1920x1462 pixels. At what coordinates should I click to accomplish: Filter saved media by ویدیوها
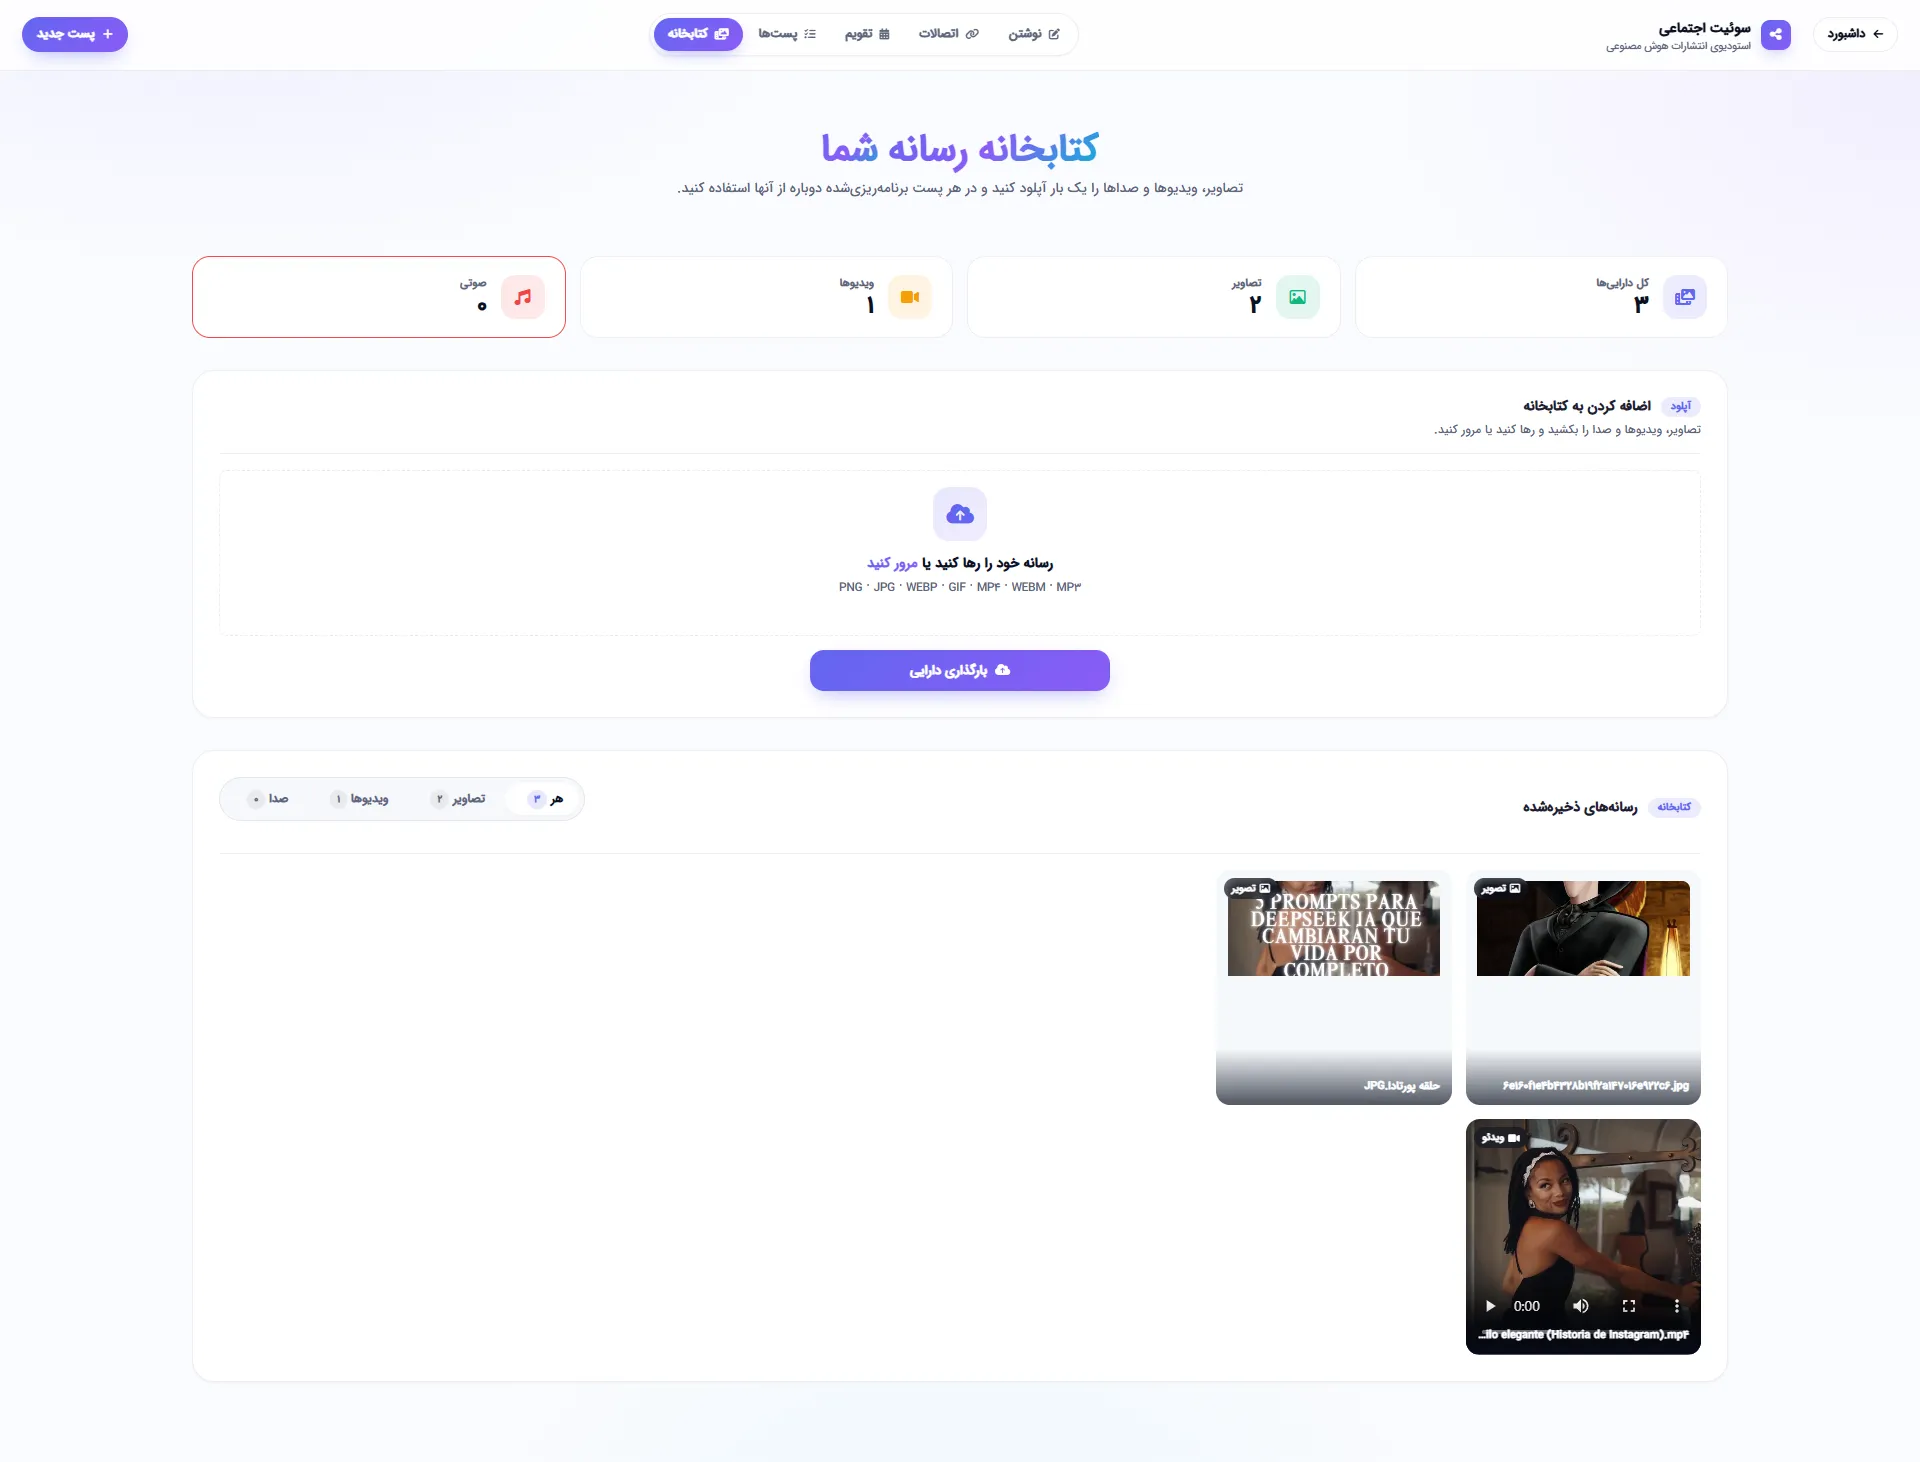pos(360,799)
